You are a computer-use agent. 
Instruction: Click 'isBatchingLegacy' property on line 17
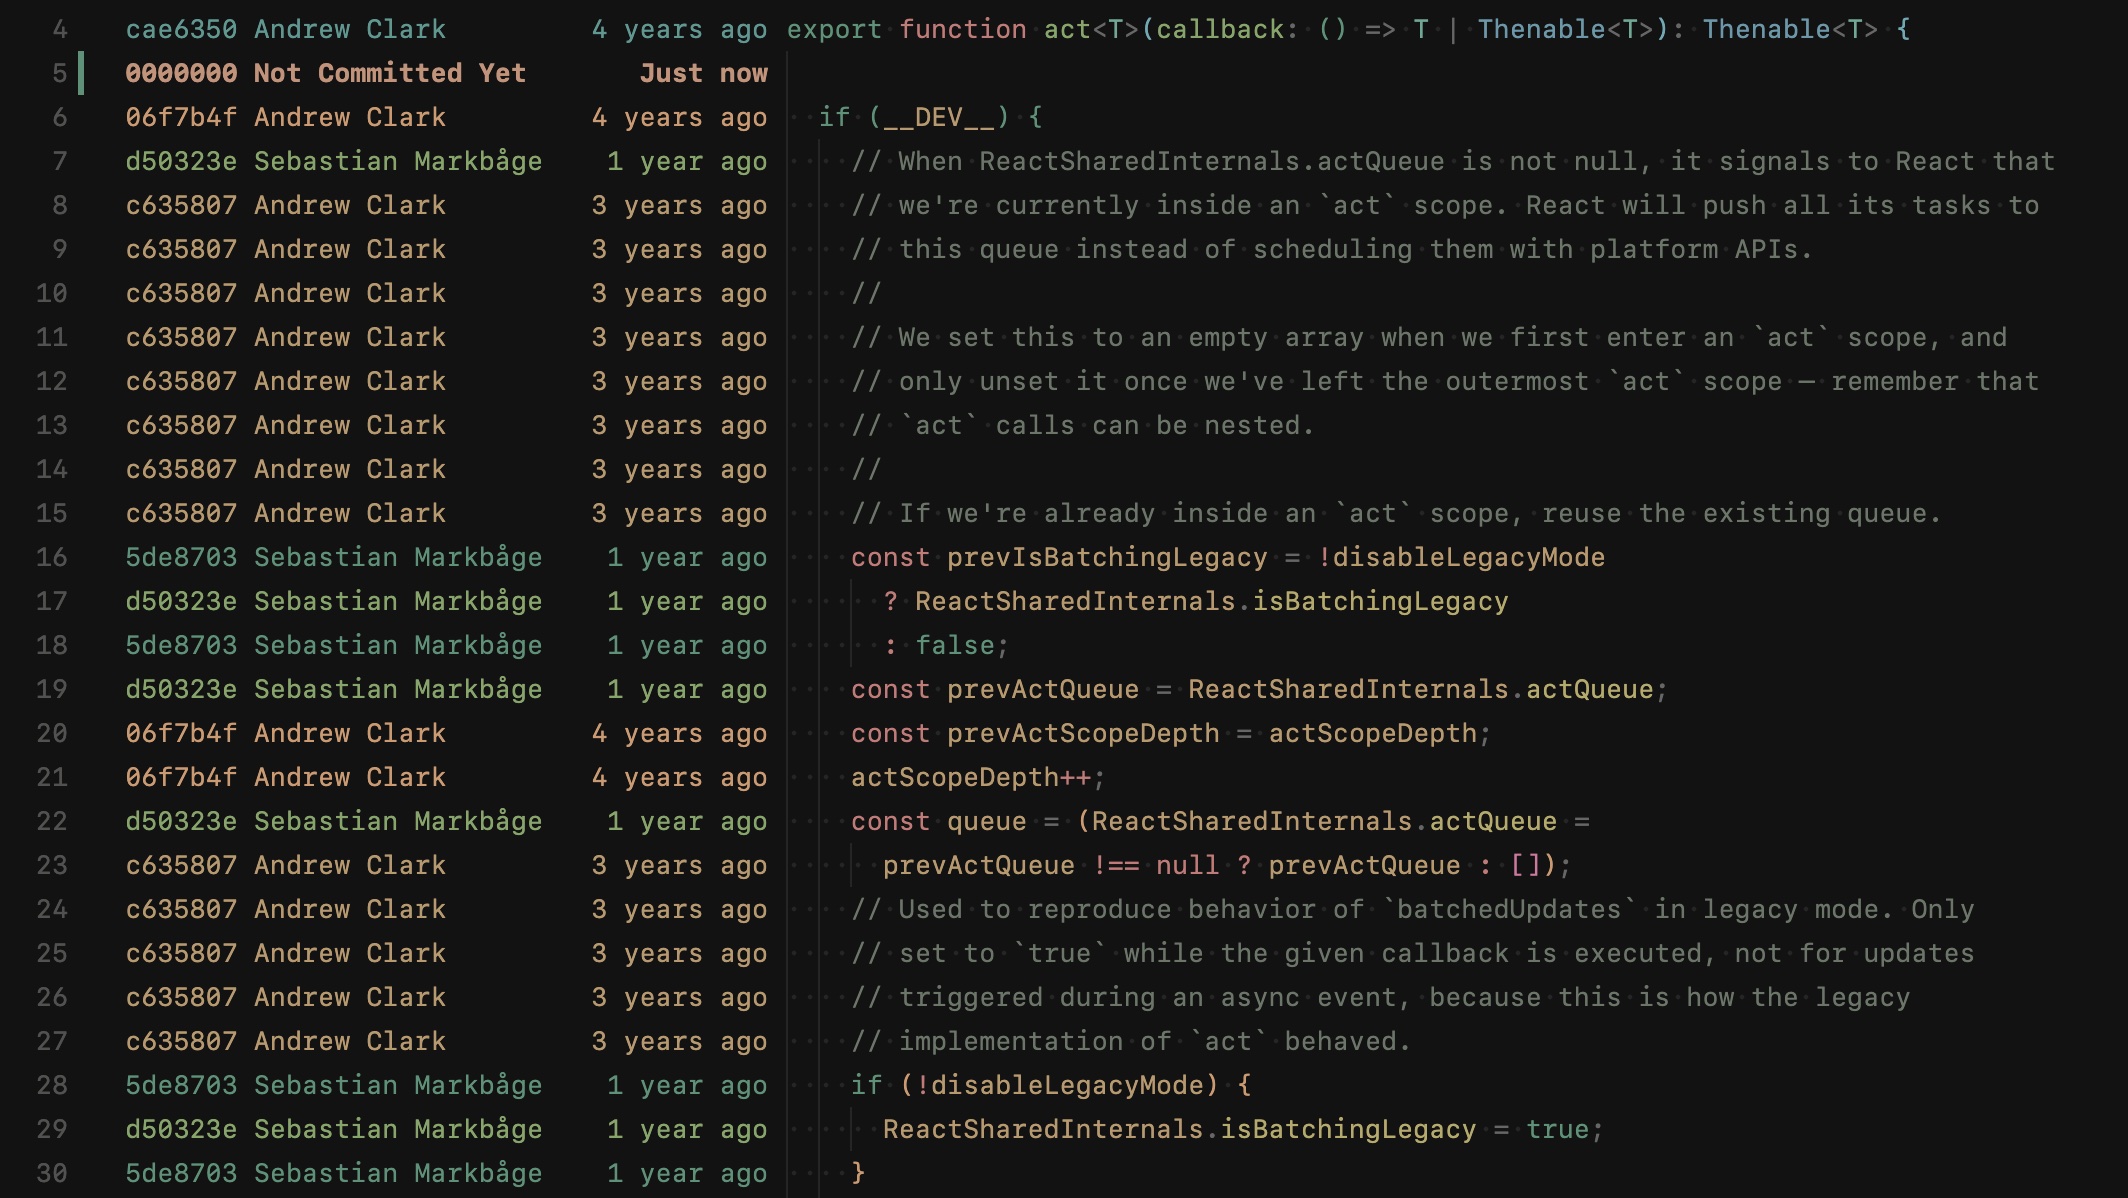[x=1381, y=601]
